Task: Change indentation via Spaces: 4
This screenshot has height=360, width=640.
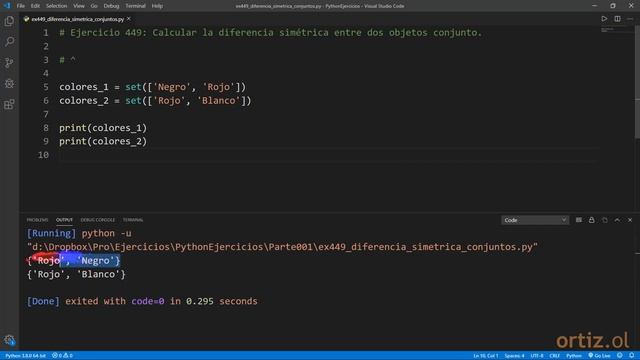Action: 514,356
